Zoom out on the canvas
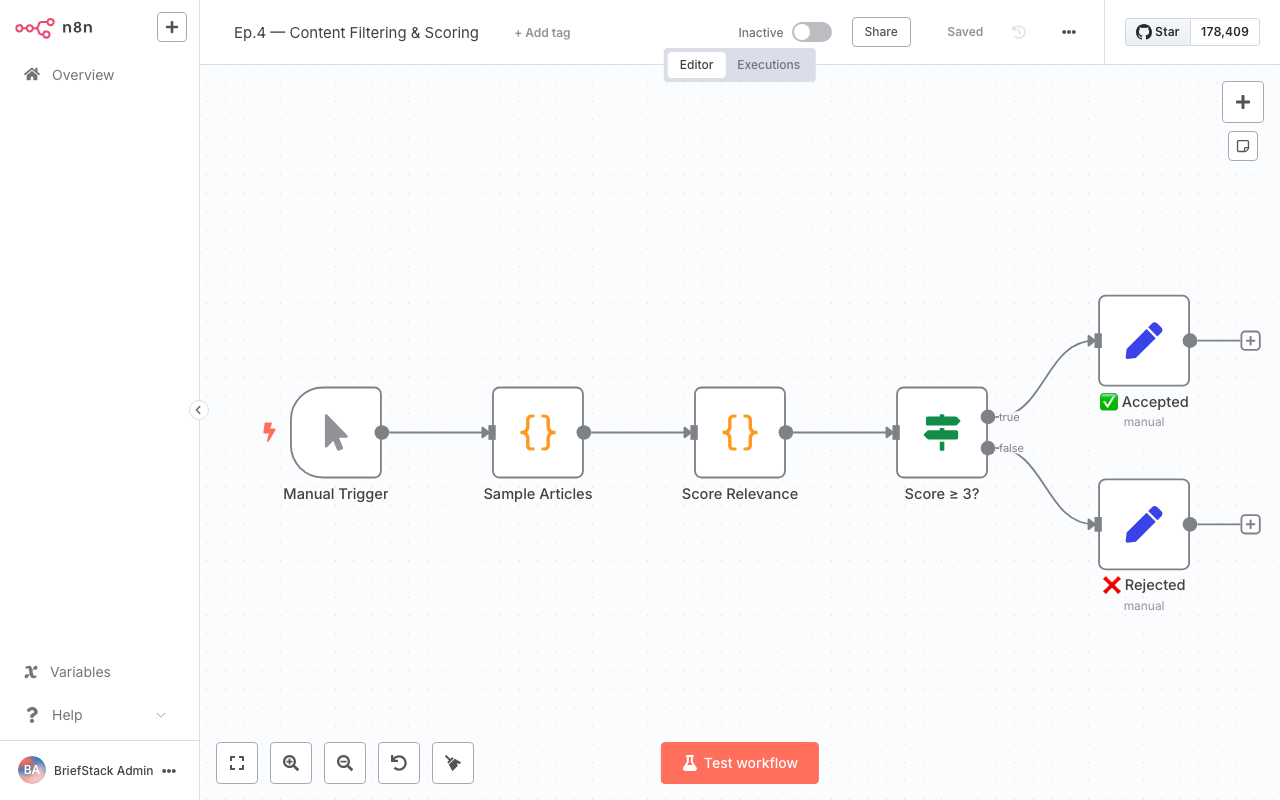The width and height of the screenshot is (1280, 800). pyautogui.click(x=345, y=762)
